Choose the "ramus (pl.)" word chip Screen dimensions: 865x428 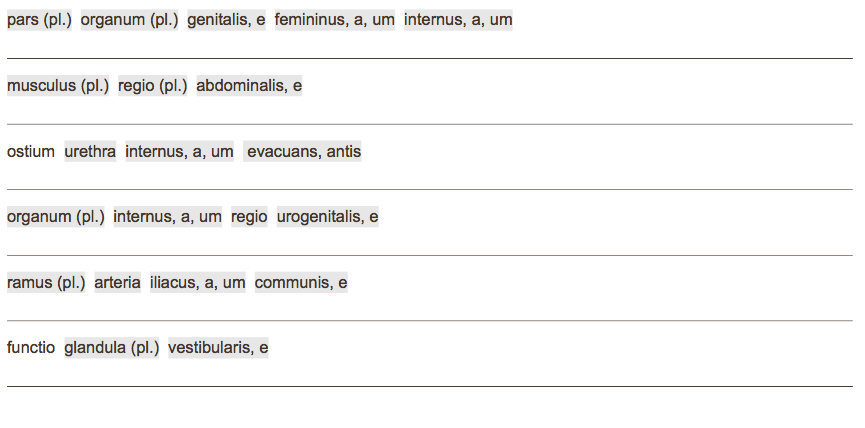46,282
